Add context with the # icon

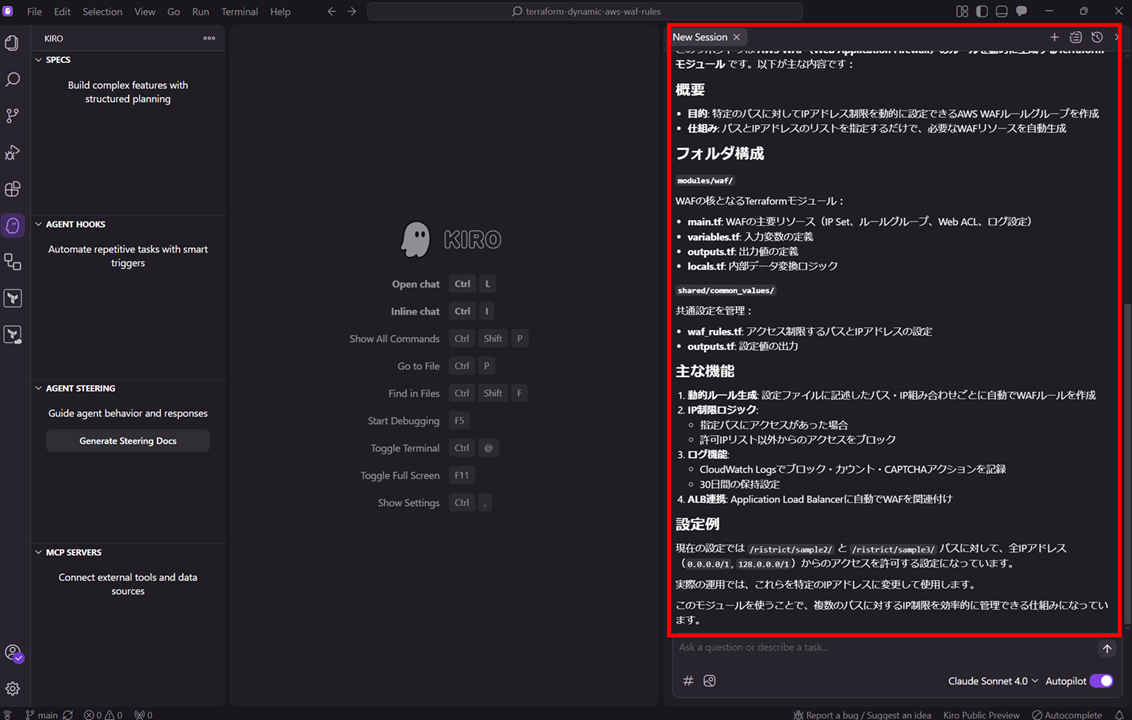tap(688, 680)
